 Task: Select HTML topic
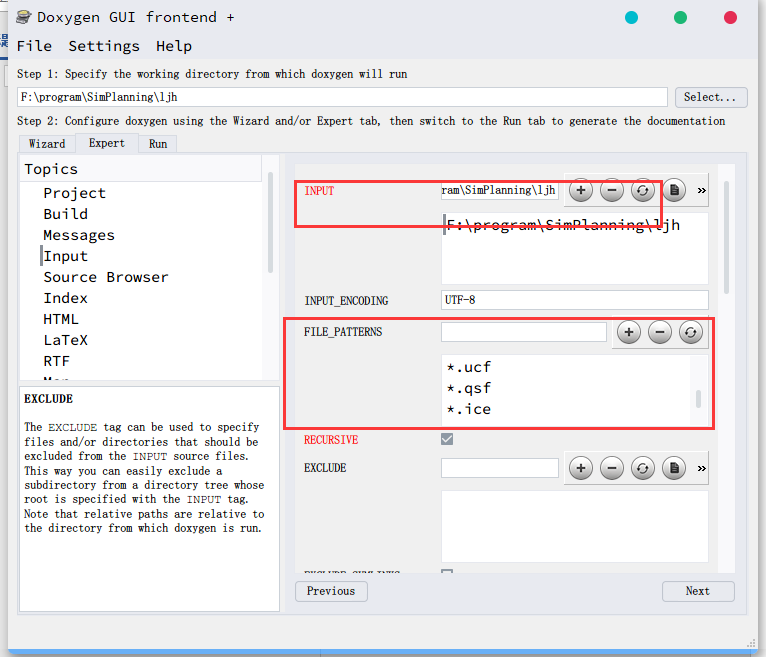pos(61,319)
